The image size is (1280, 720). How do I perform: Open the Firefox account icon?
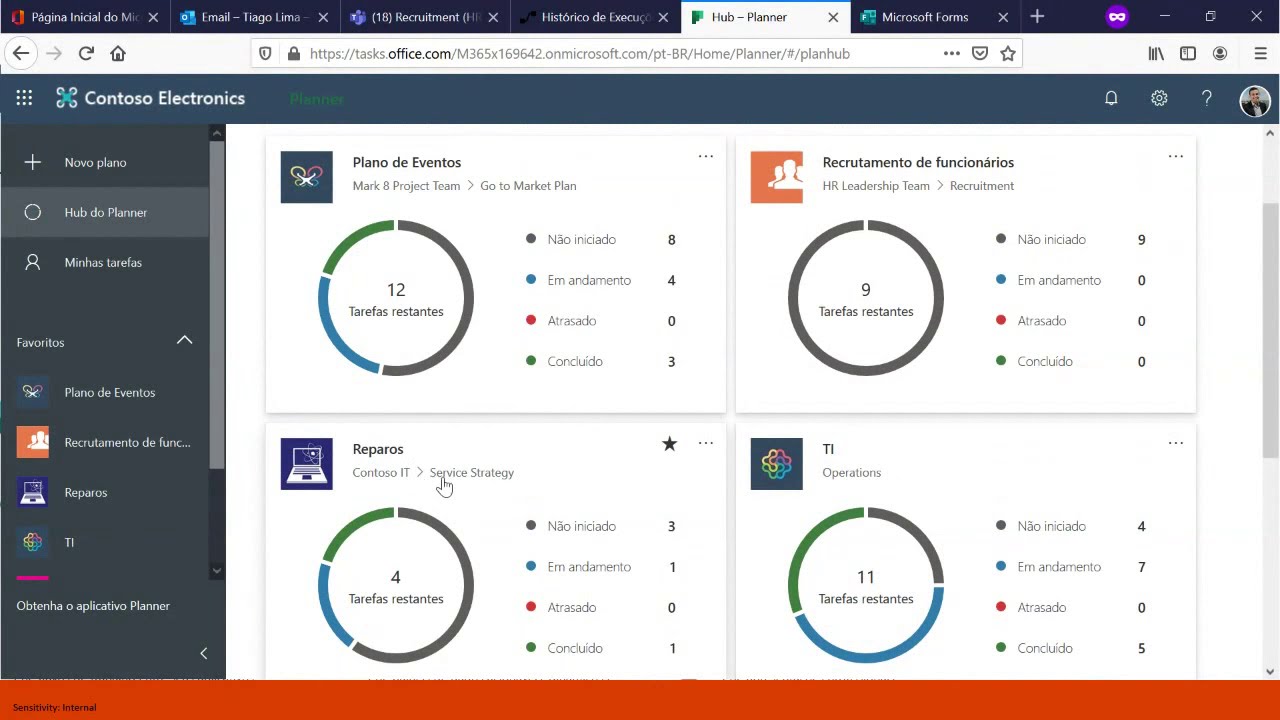pos(1220,54)
